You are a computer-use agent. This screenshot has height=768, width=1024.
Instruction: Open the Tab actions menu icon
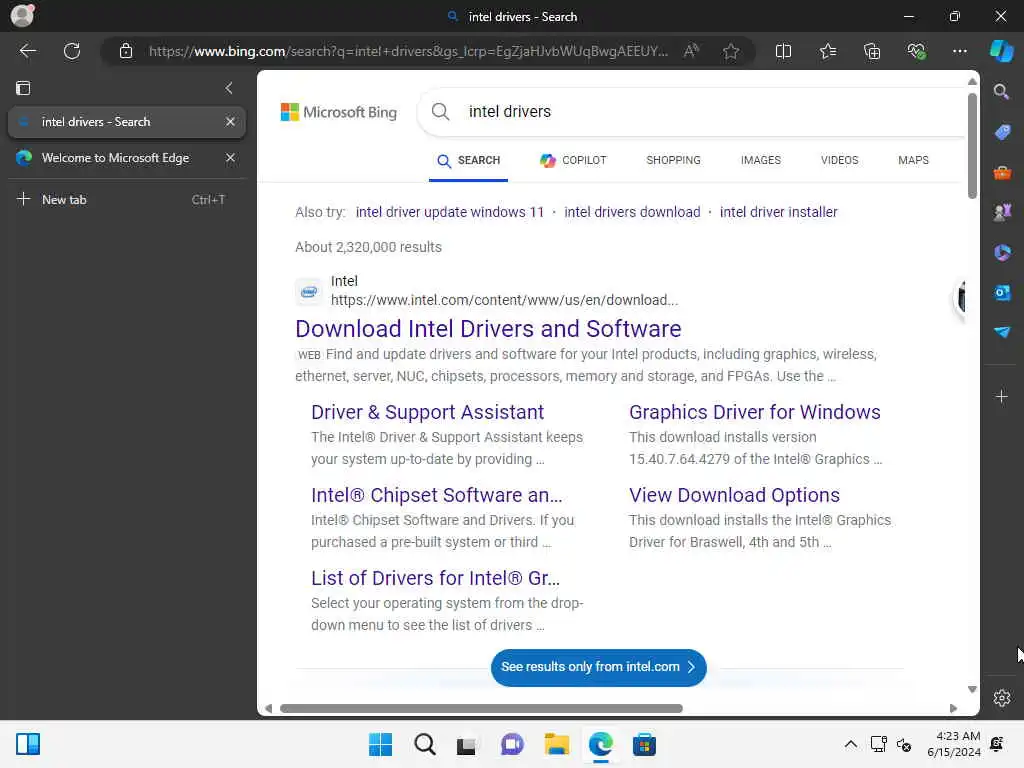click(x=23, y=88)
